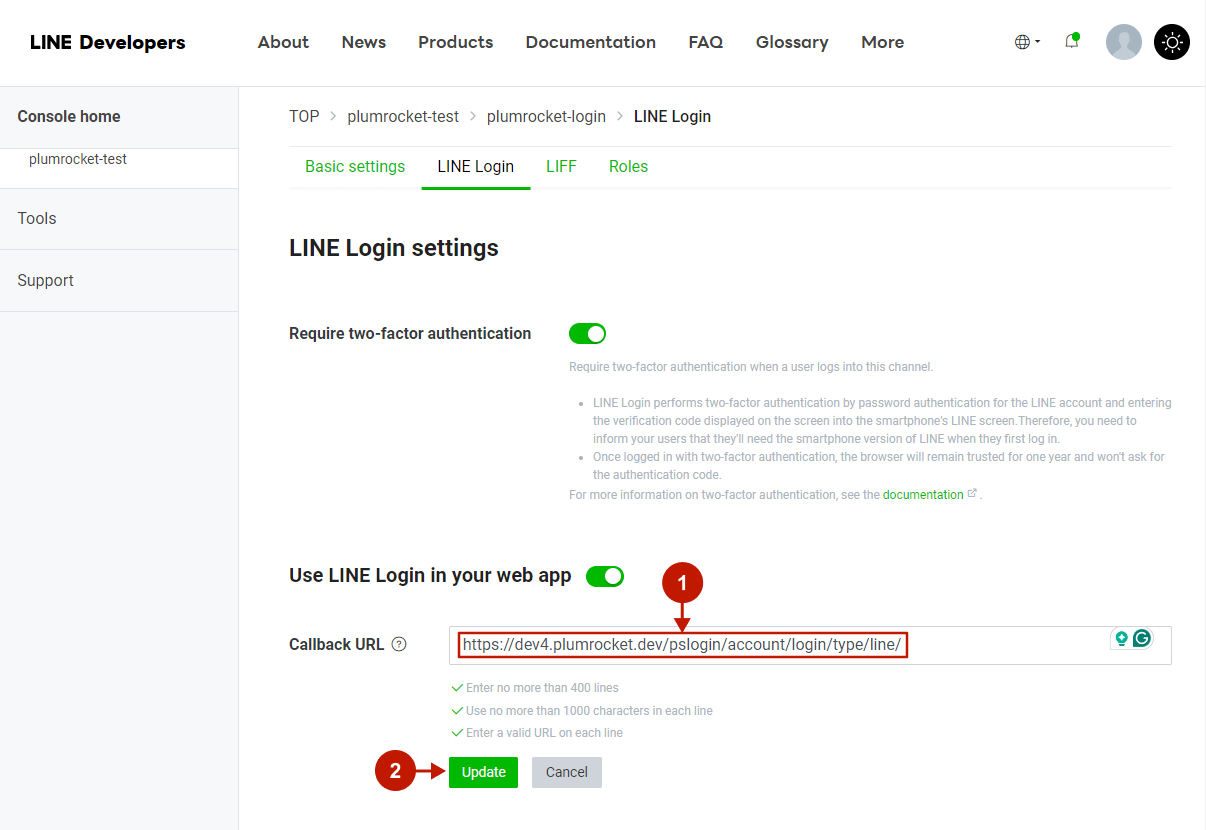The image size is (1206, 830).
Task: Open the notifications bell icon
Action: (1072, 41)
